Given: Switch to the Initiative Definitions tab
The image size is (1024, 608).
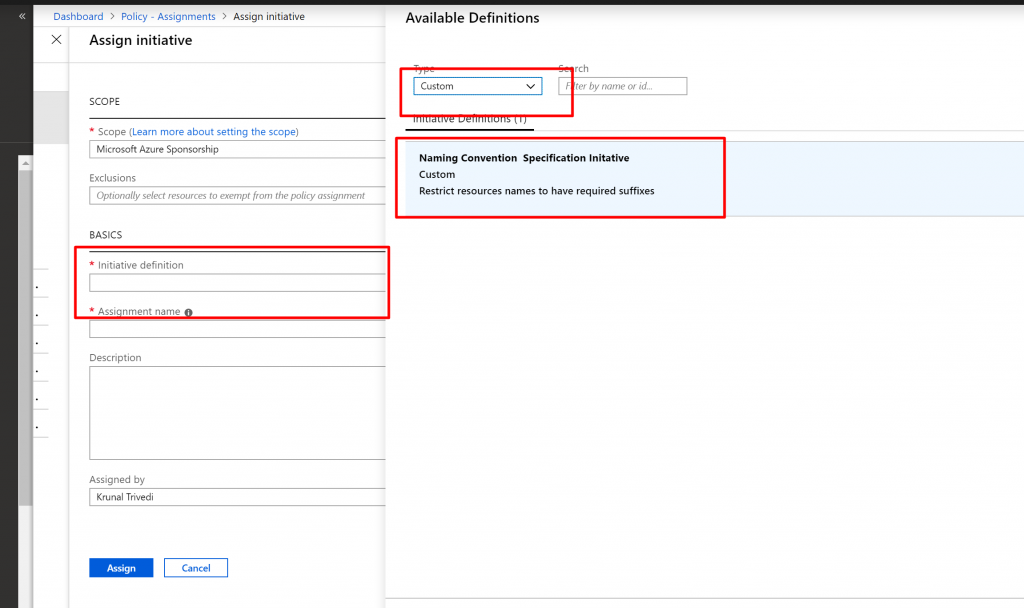Looking at the screenshot, I should (x=470, y=120).
